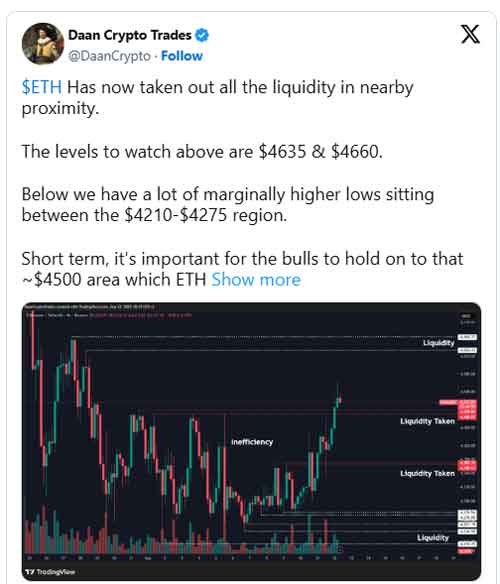Open the X logo in the tweet corner
Screen dimensions: 500x584
(470, 34)
